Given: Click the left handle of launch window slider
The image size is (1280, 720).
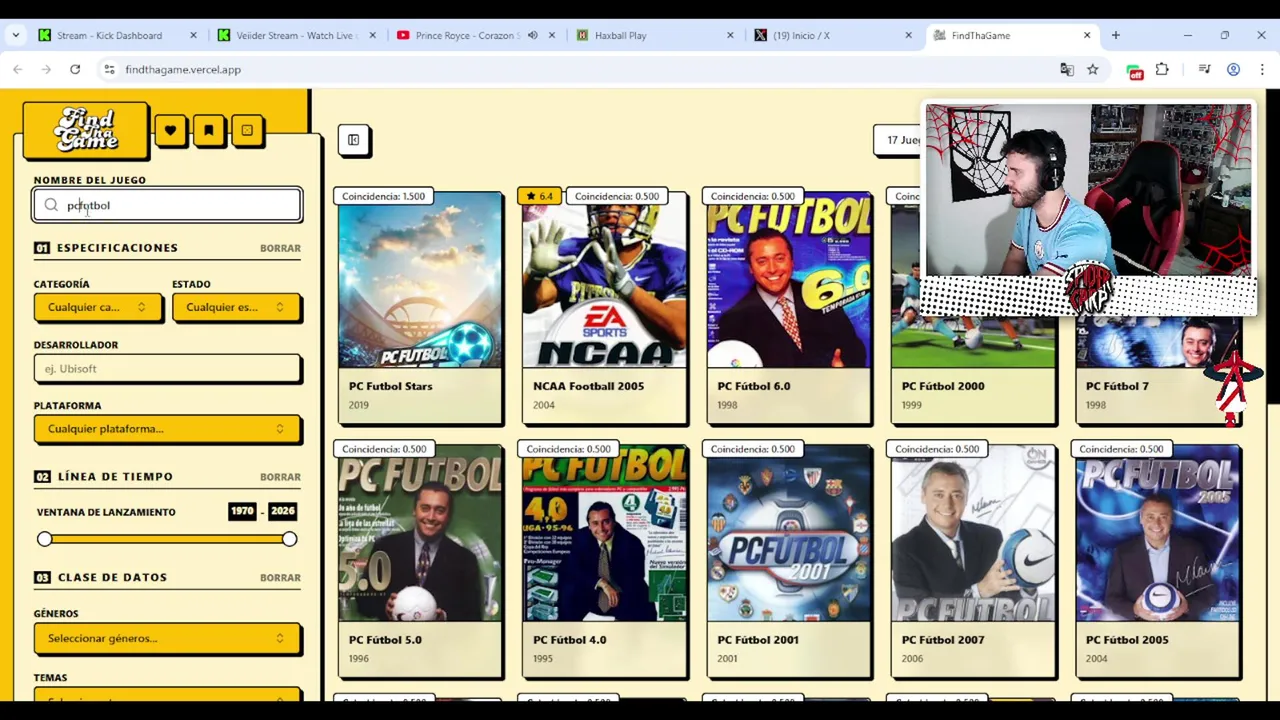Looking at the screenshot, I should pyautogui.click(x=44, y=539).
